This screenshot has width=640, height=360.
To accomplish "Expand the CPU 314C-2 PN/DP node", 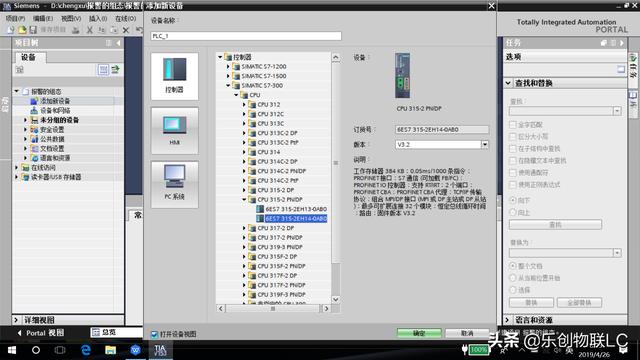I will 244,171.
